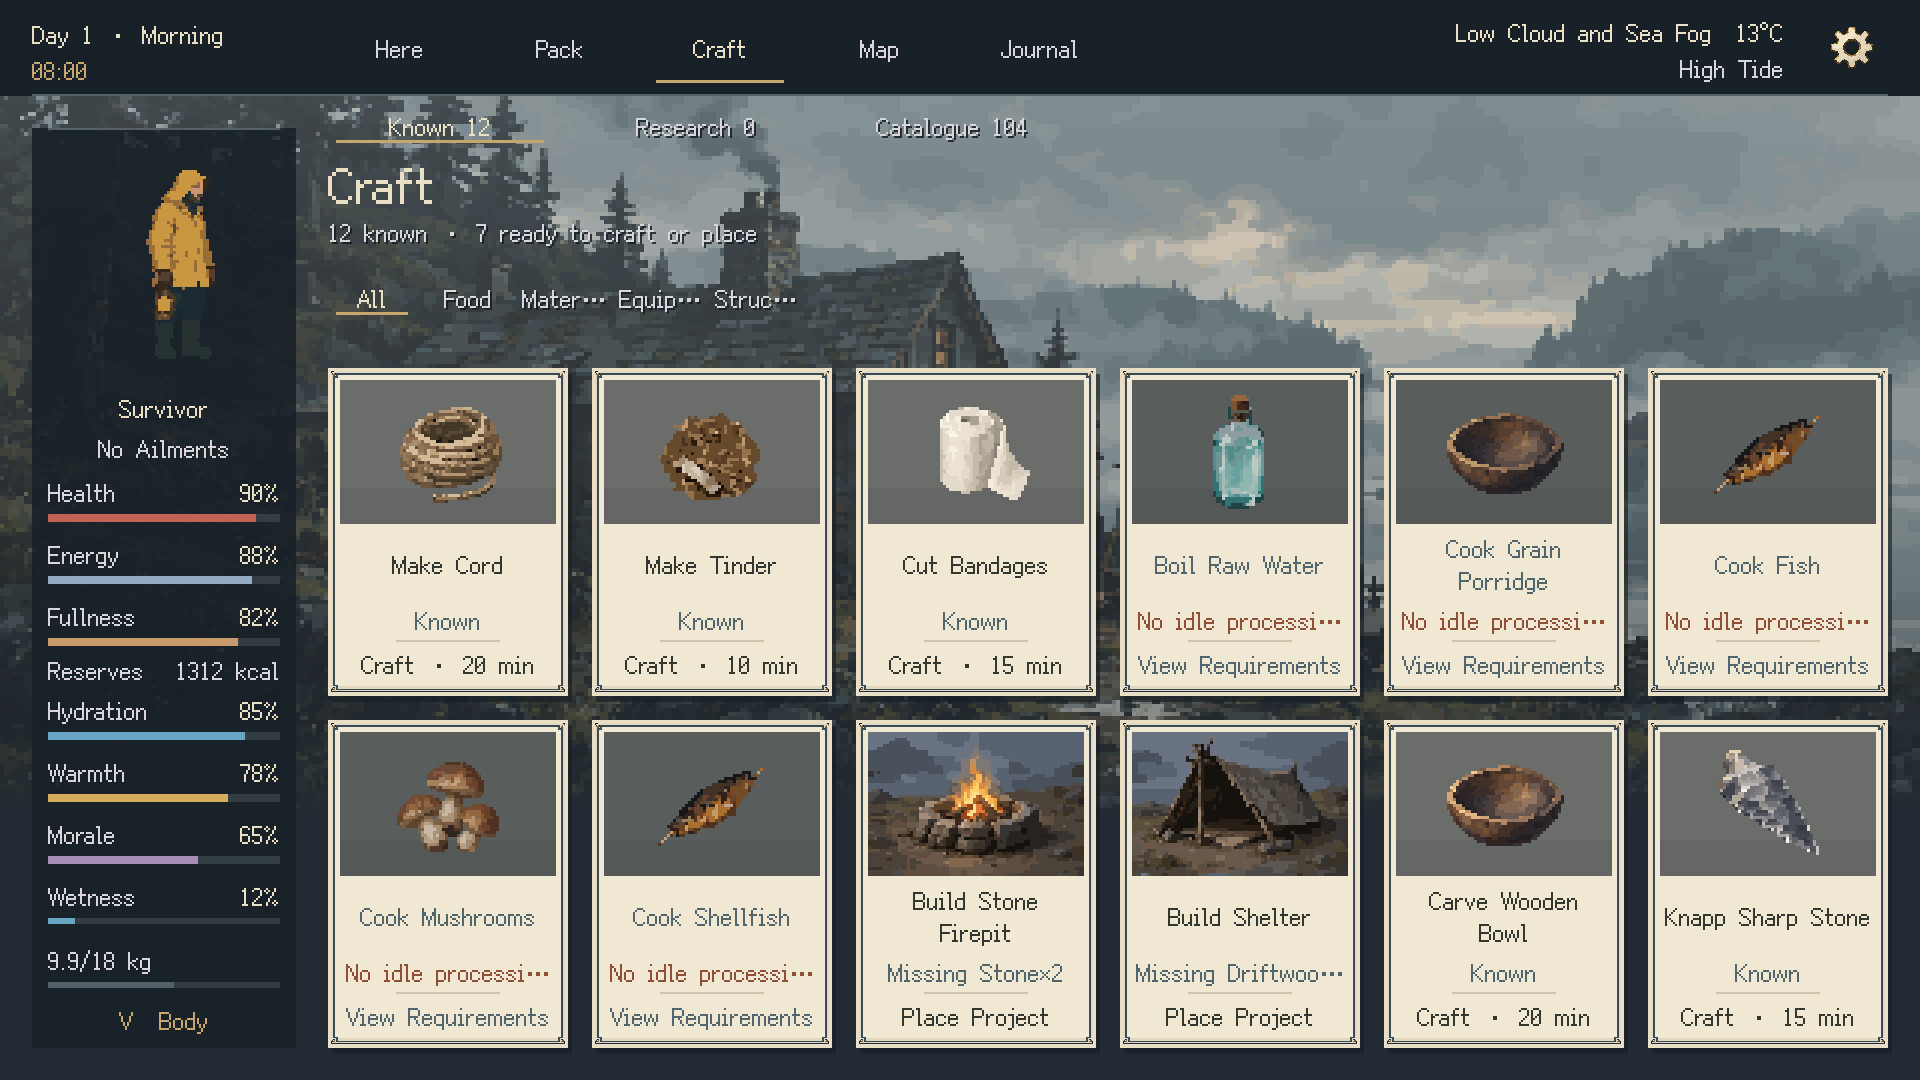View Requirements for Cook Shellfish
The height and width of the screenshot is (1080, 1920).
(x=711, y=1018)
